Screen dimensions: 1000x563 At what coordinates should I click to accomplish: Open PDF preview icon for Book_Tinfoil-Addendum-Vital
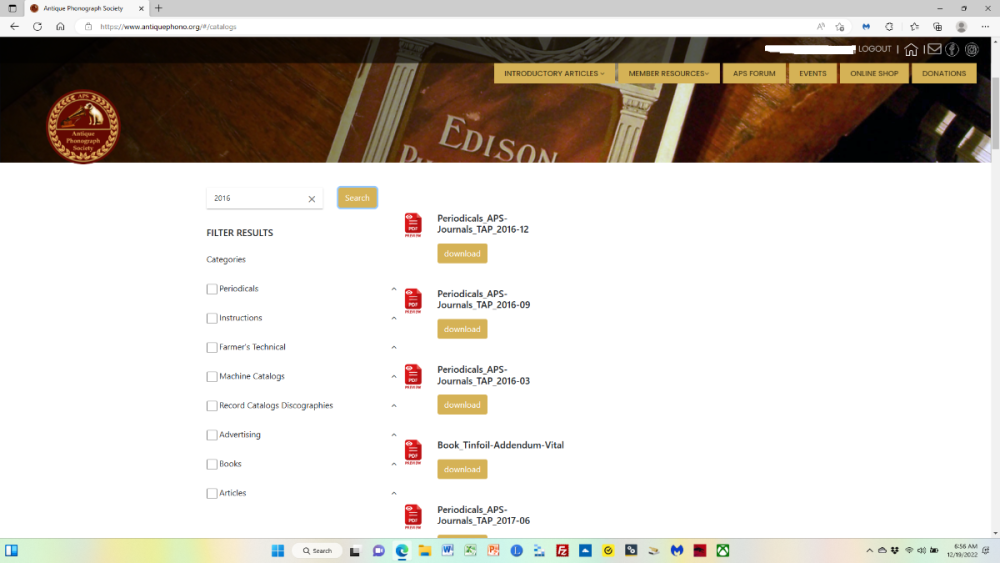pyautogui.click(x=413, y=452)
